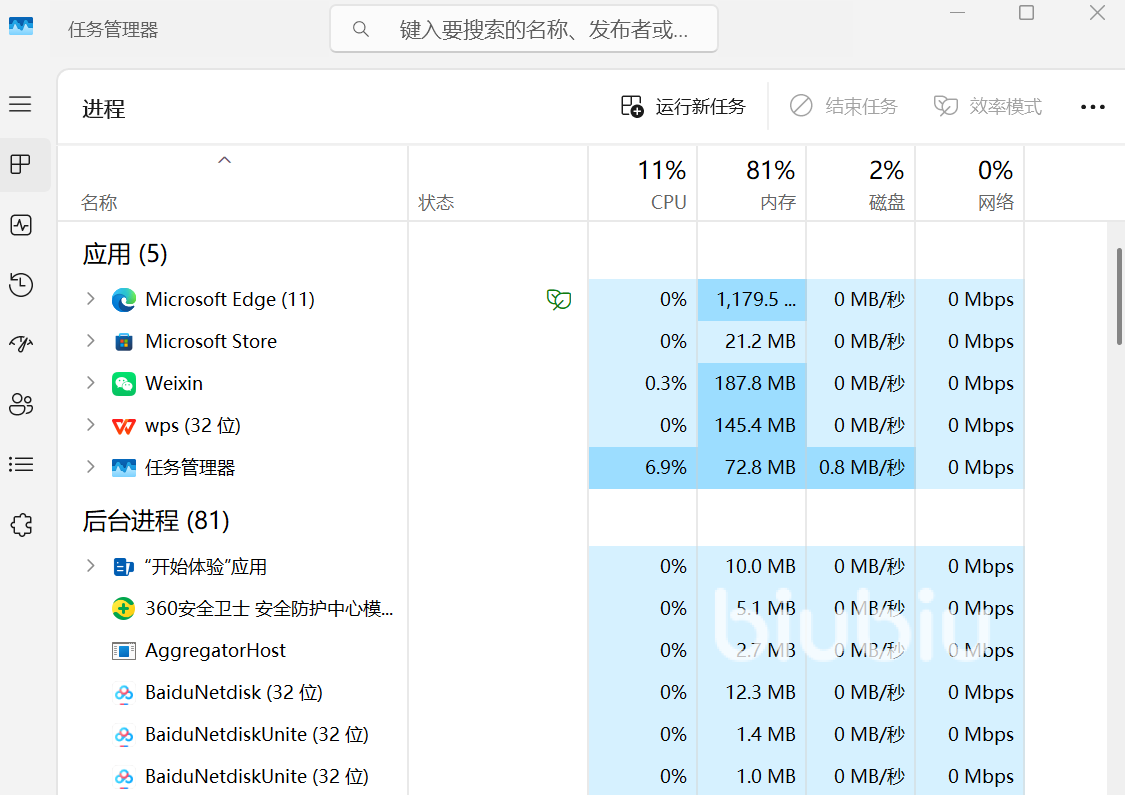
Task: Open the Services puzzle sidebar icon
Action: 21,525
